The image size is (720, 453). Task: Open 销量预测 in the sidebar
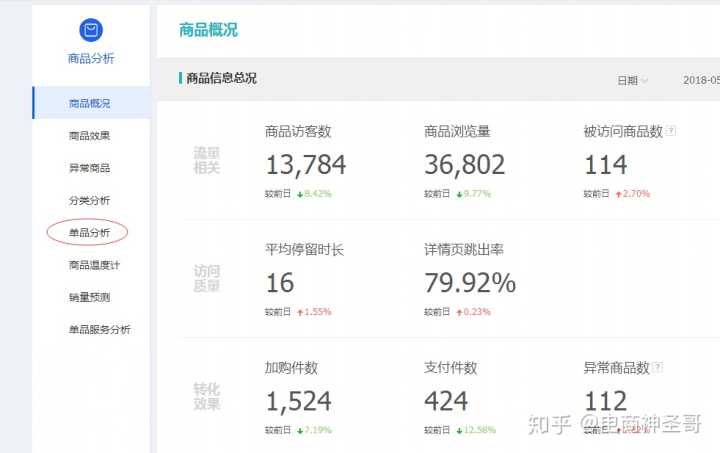(x=89, y=297)
